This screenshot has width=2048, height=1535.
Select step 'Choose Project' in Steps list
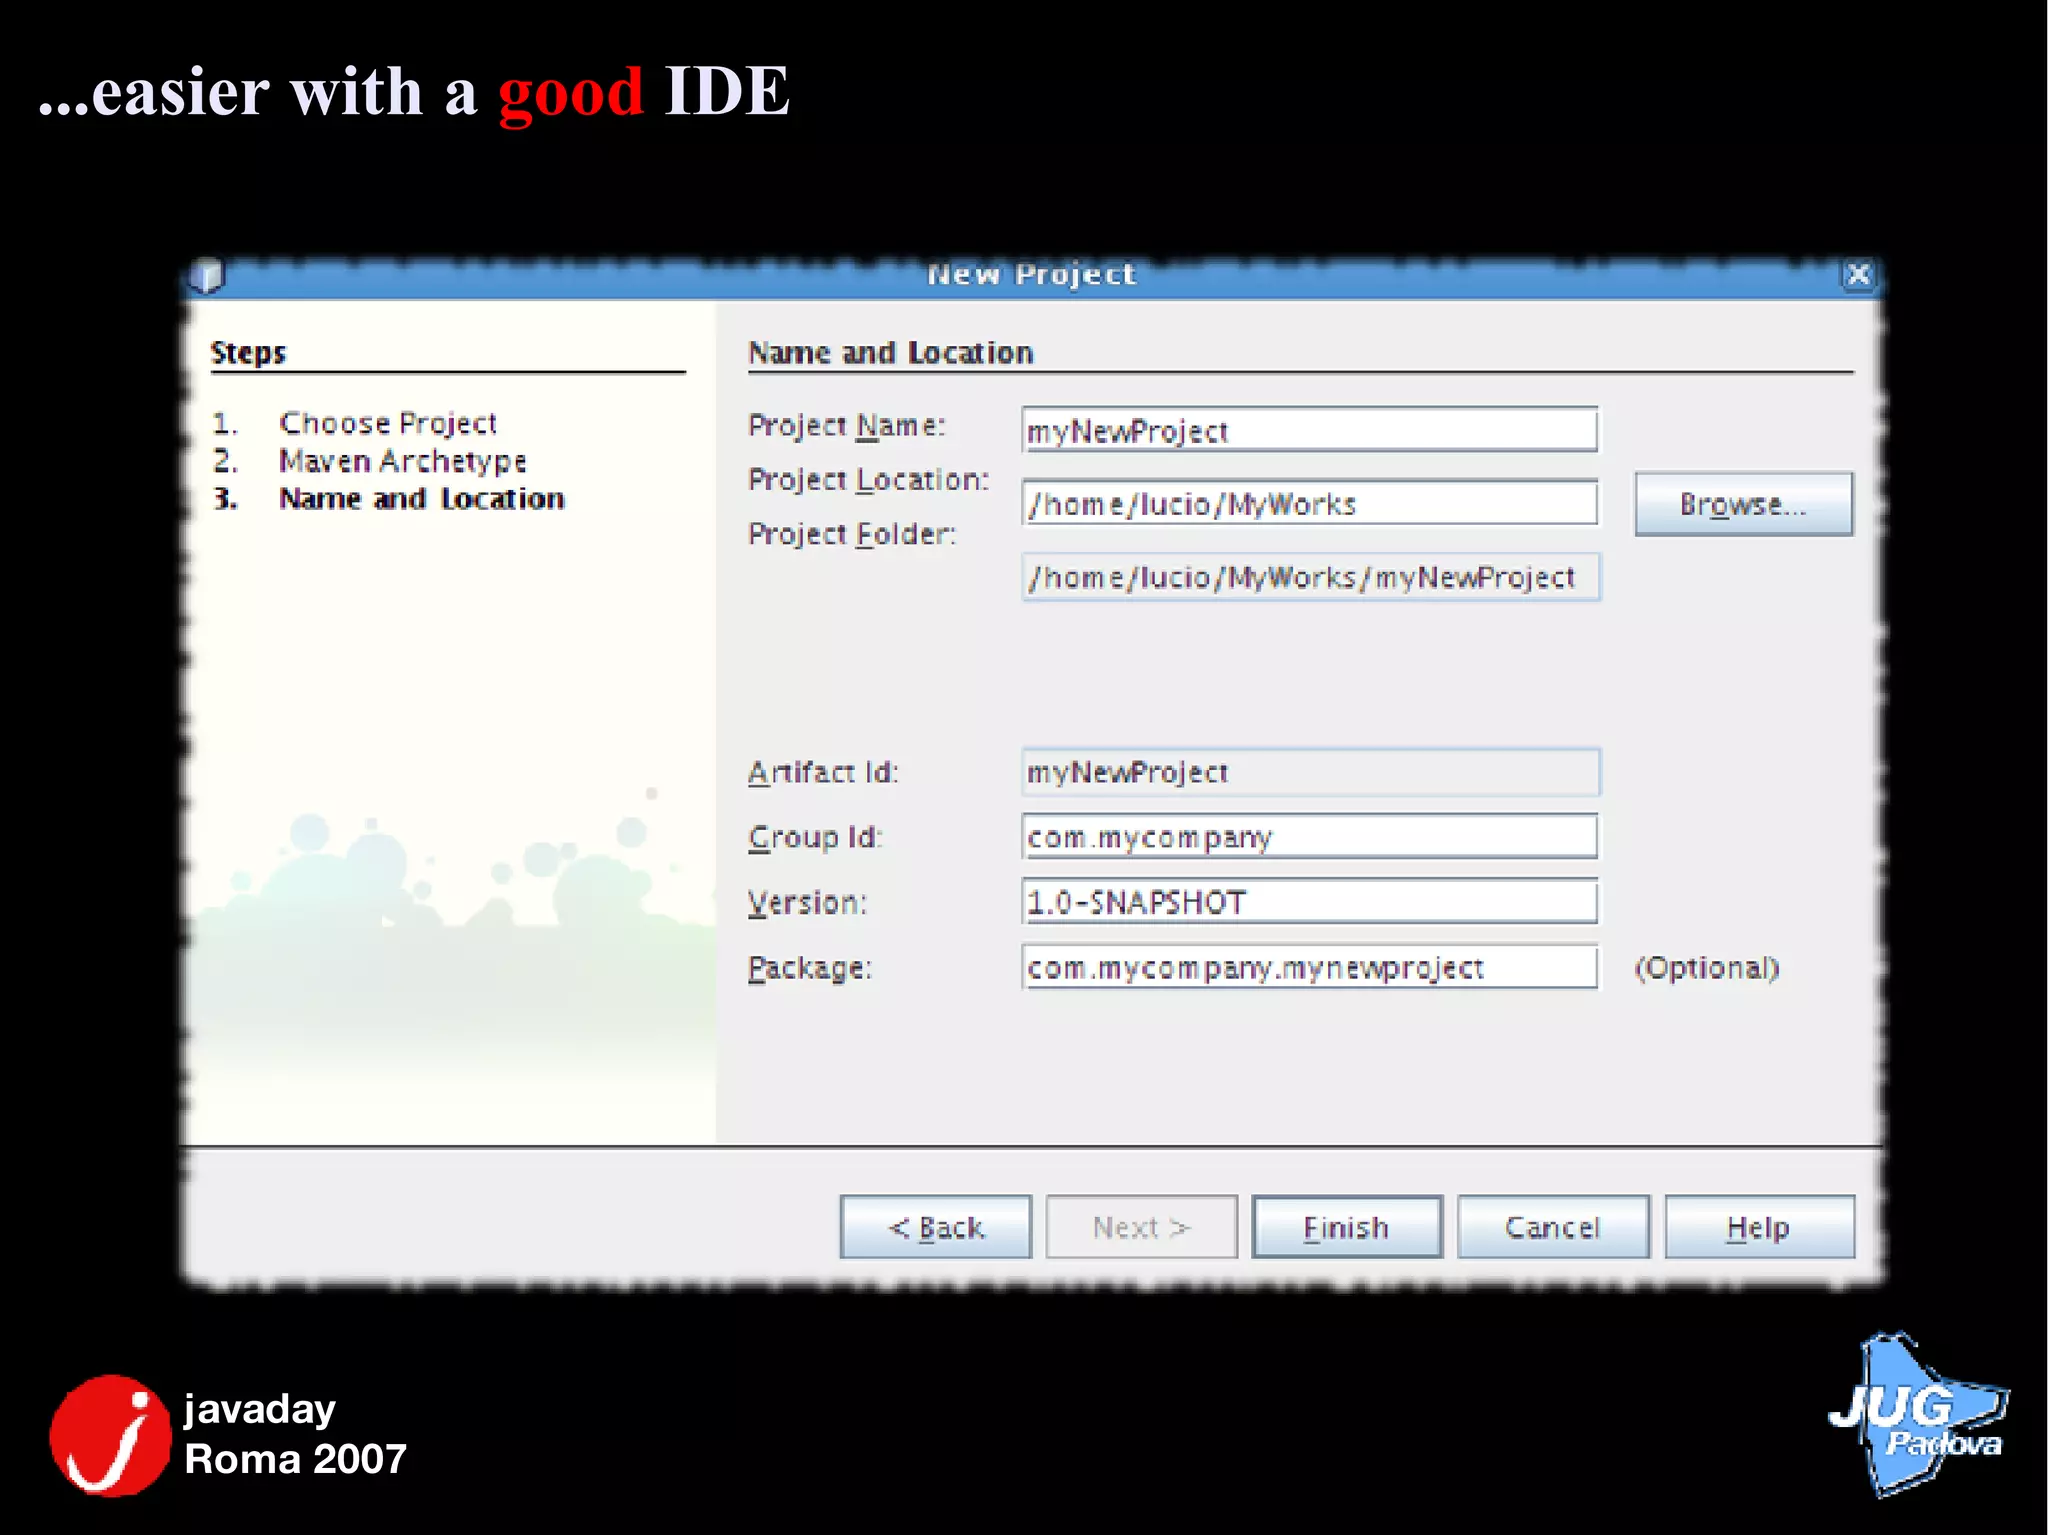click(388, 424)
